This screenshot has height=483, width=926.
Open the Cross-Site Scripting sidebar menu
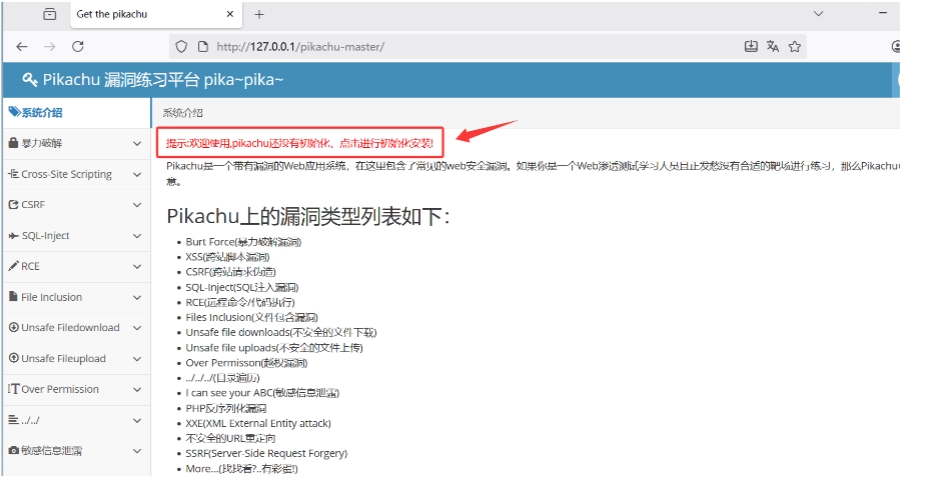tap(77, 174)
